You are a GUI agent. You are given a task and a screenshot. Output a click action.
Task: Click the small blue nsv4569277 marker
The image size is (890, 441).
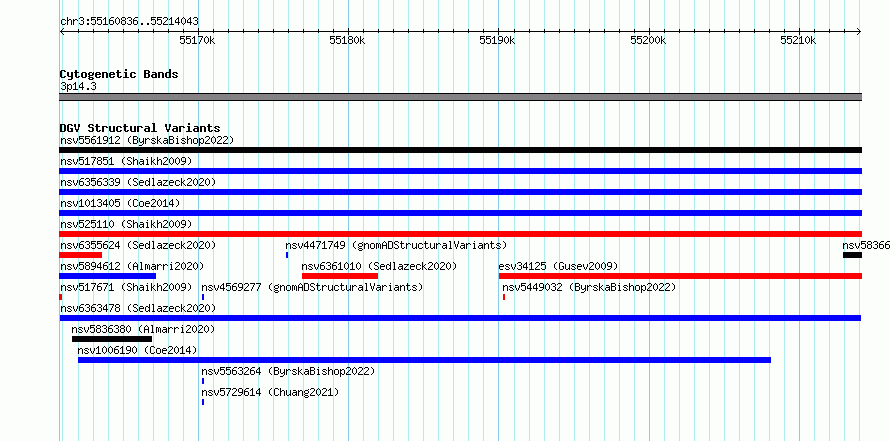click(203, 297)
